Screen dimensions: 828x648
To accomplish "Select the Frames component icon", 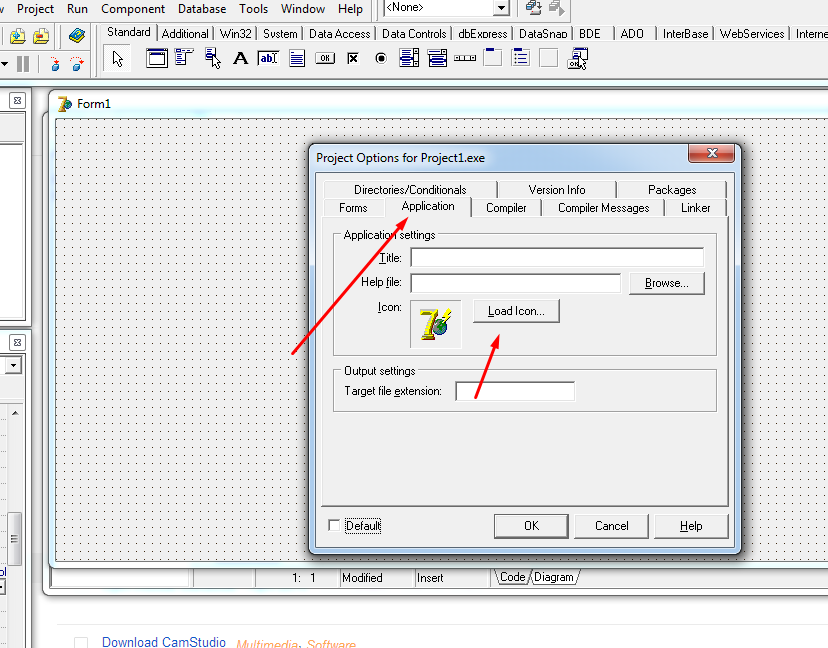I will pyautogui.click(x=156, y=57).
